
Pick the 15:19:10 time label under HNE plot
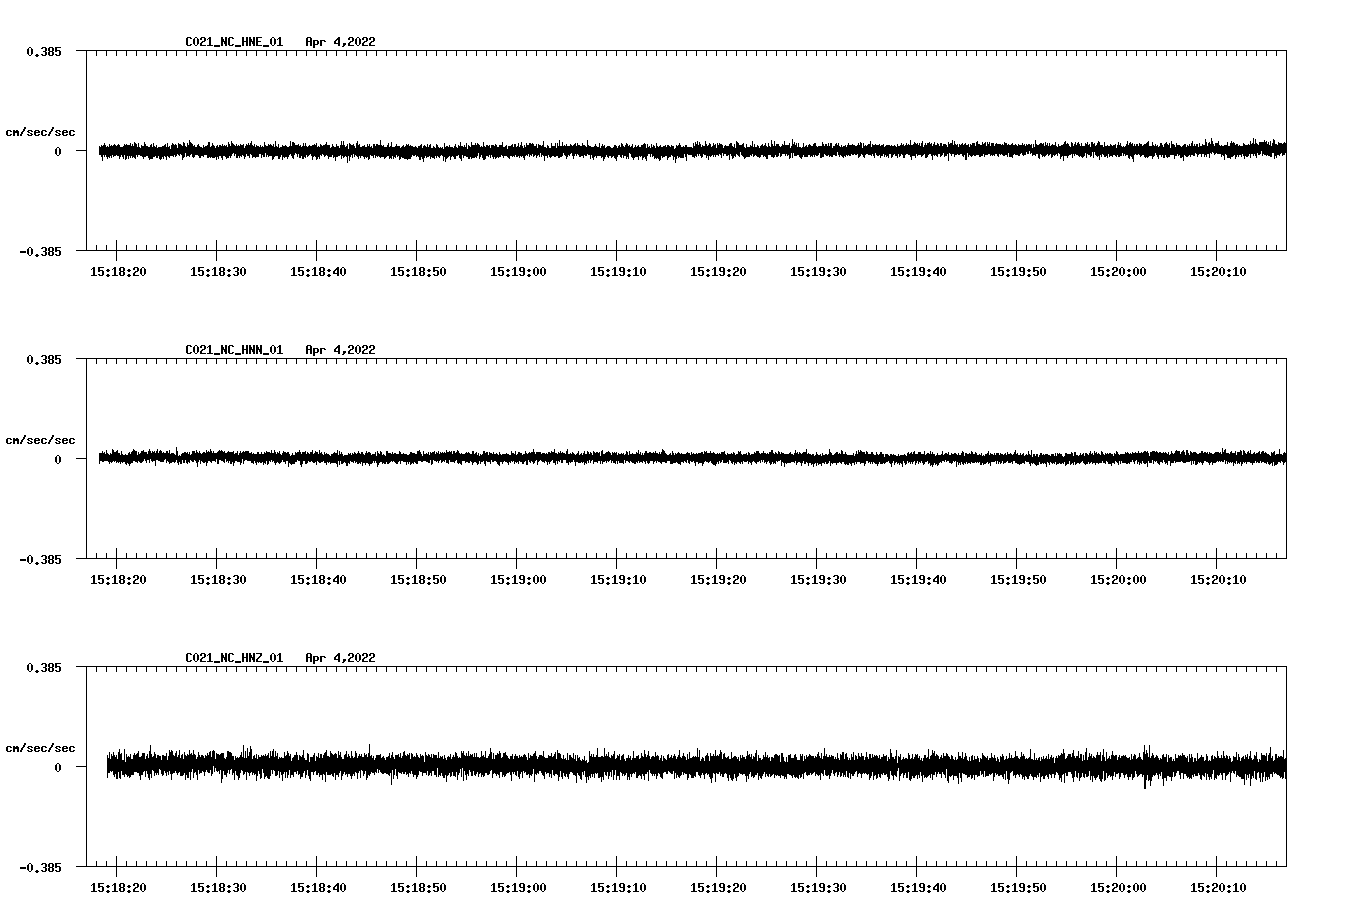pos(618,272)
